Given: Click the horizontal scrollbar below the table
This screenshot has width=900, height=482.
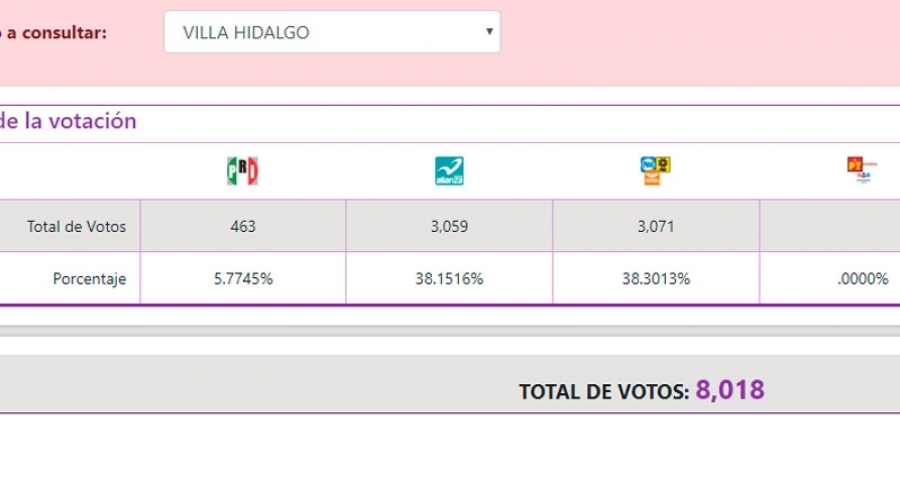Looking at the screenshot, I should (450, 329).
